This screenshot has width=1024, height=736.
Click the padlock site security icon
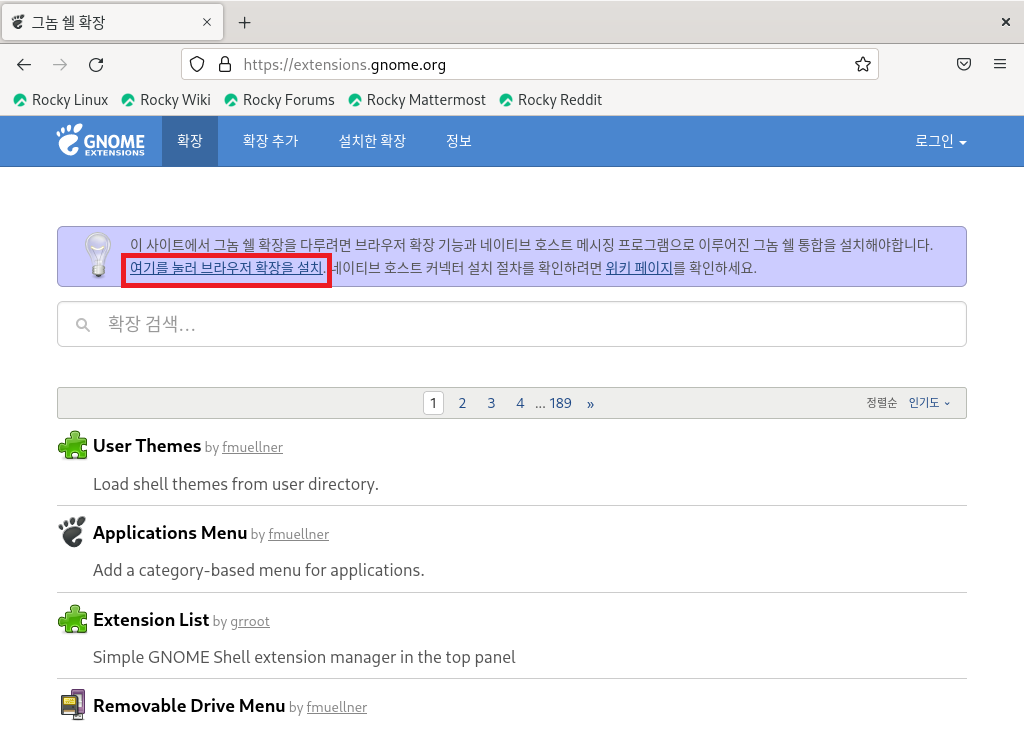225,64
